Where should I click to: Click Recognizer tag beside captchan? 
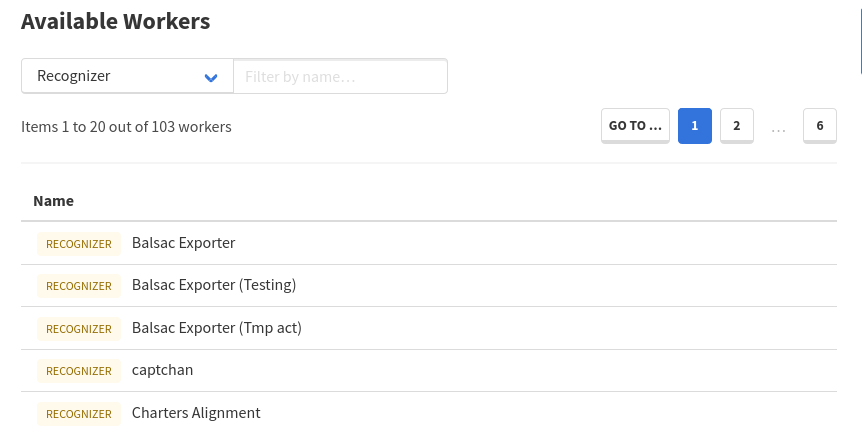79,371
